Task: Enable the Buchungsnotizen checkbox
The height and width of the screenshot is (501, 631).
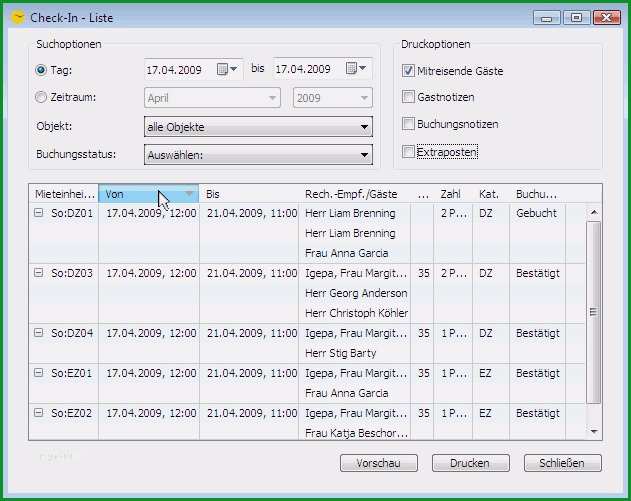Action: pyautogui.click(x=408, y=124)
